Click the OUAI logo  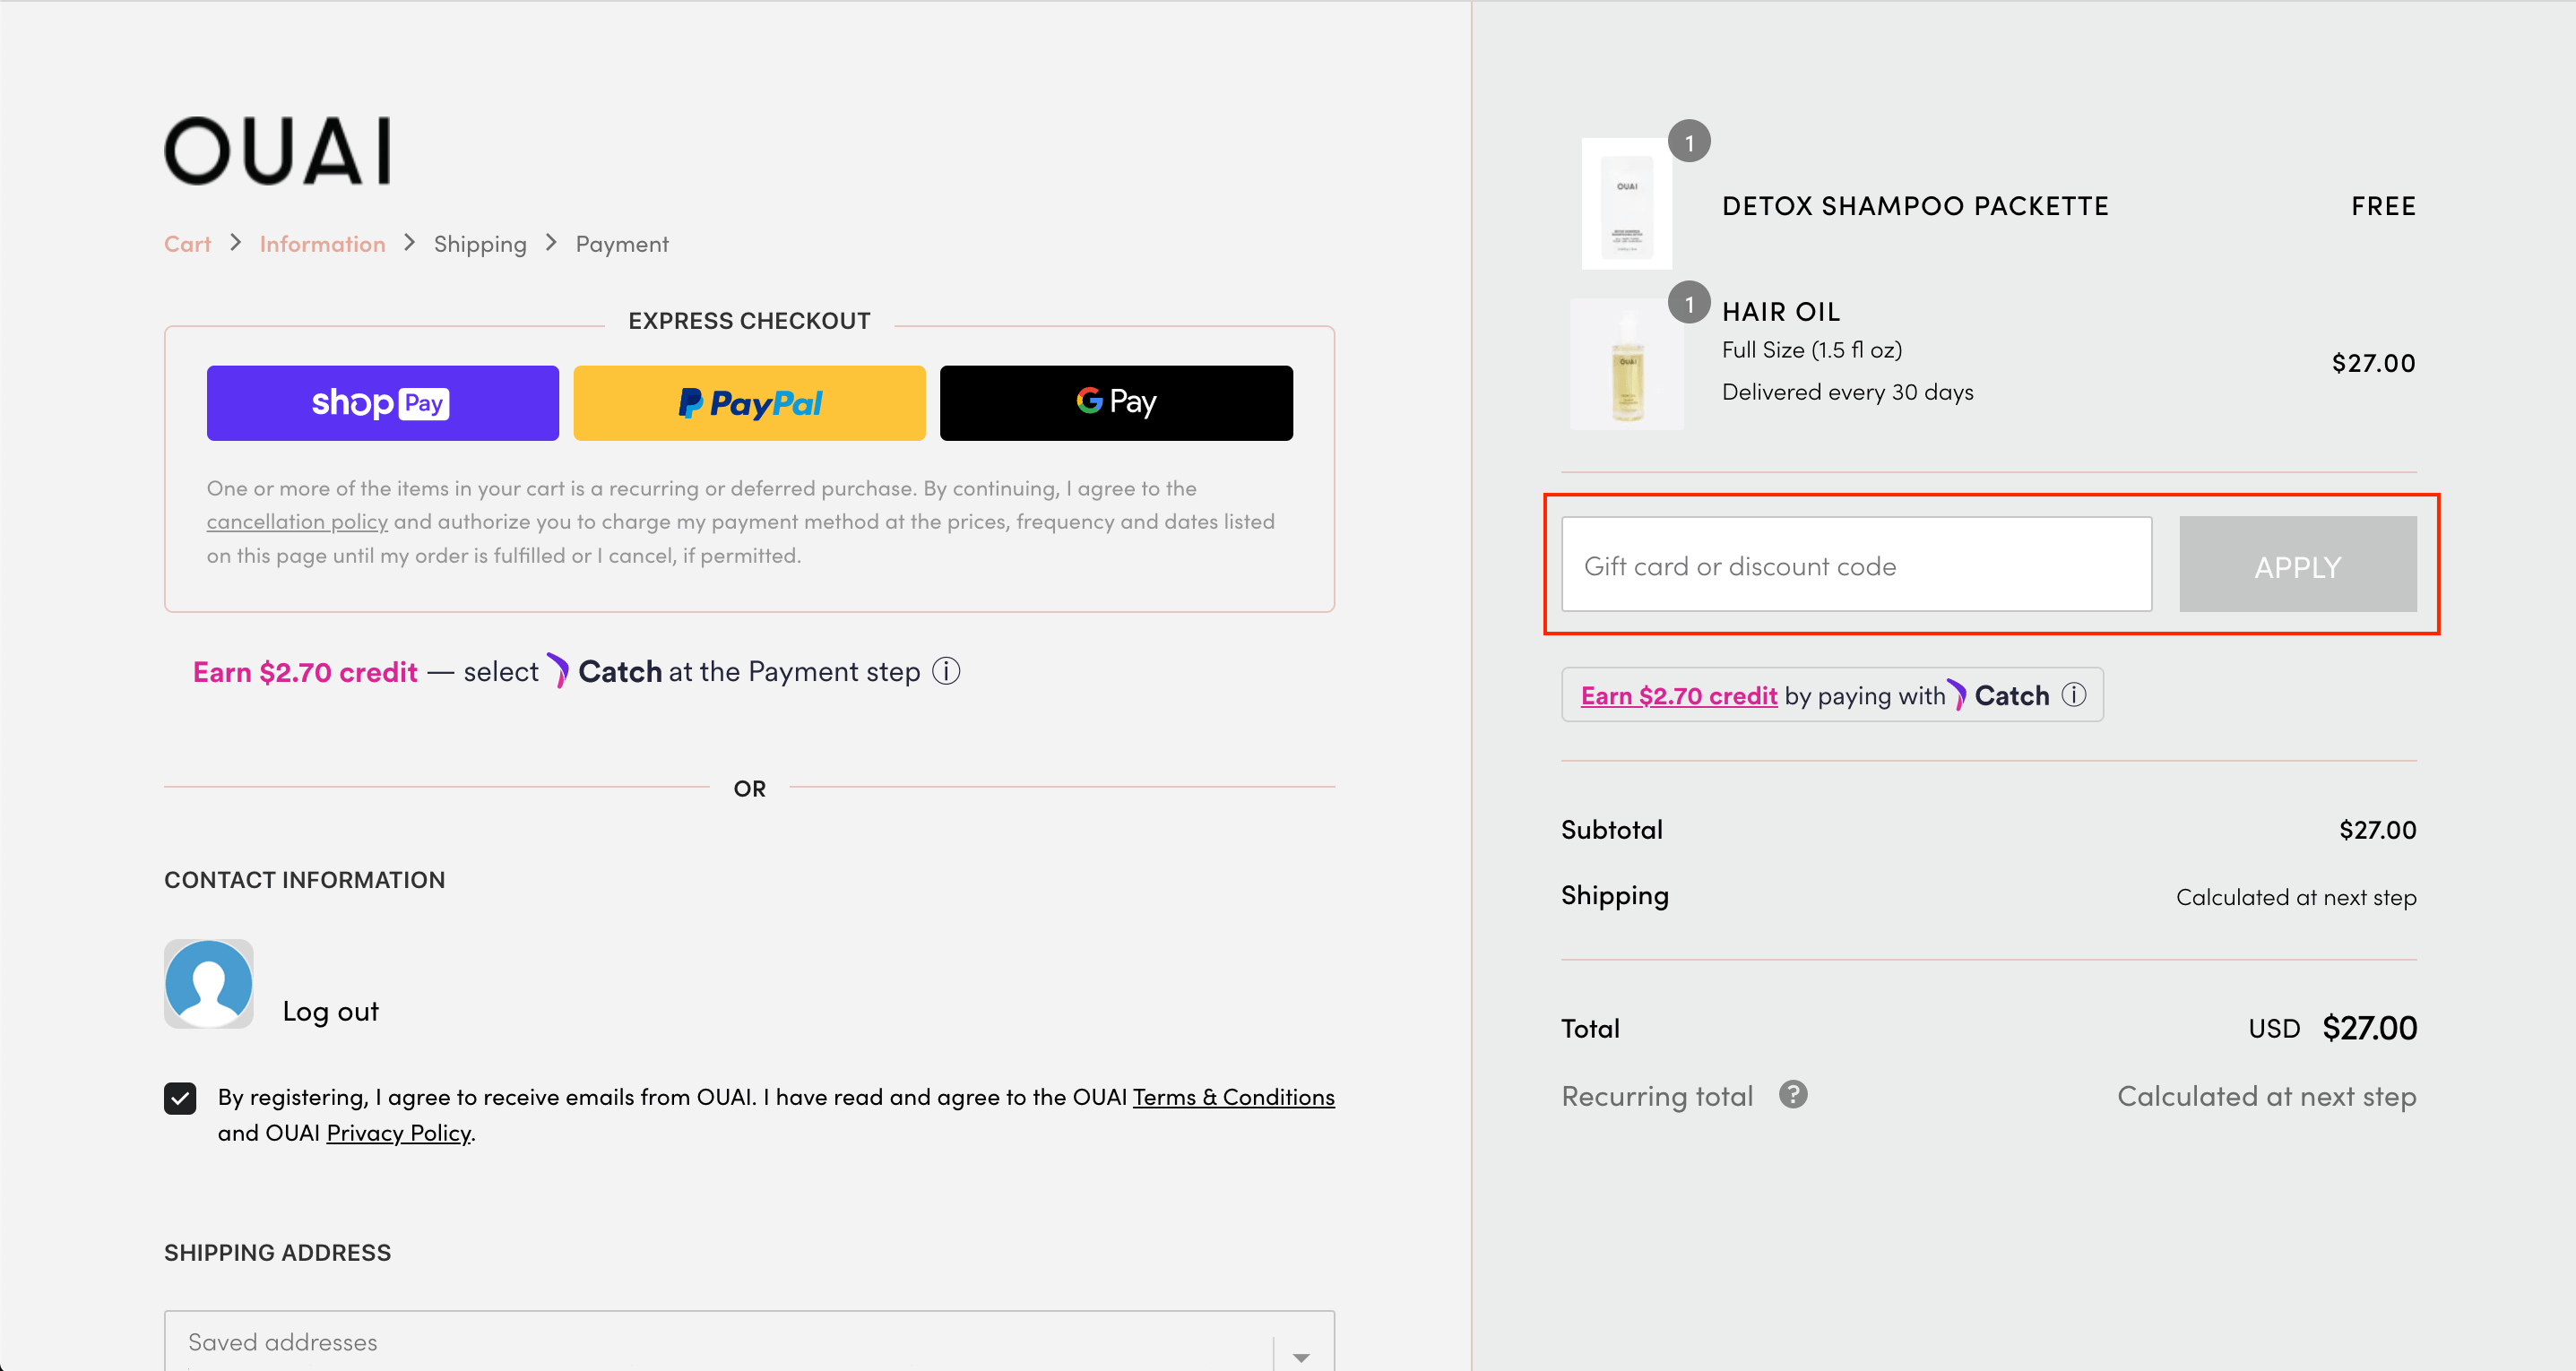click(x=277, y=150)
